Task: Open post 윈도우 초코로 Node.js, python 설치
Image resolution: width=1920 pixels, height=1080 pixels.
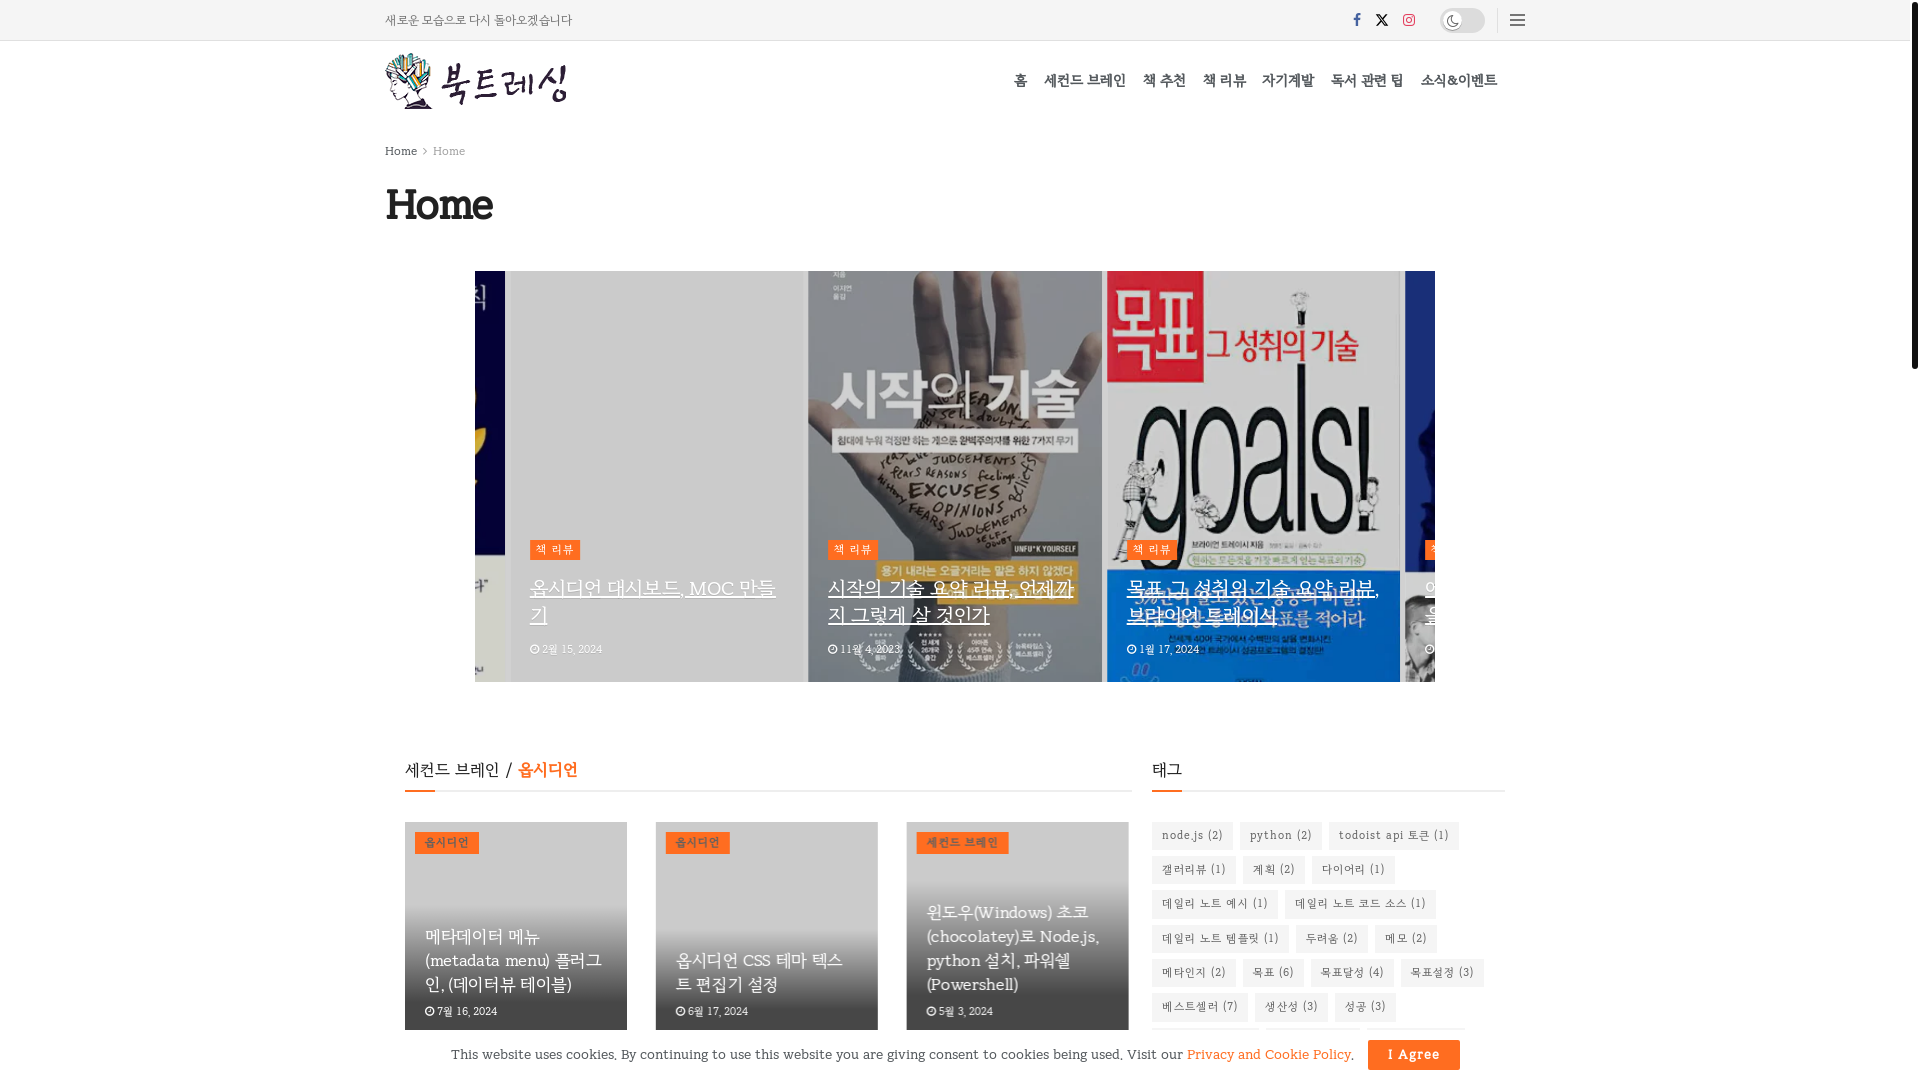Action: point(1013,949)
